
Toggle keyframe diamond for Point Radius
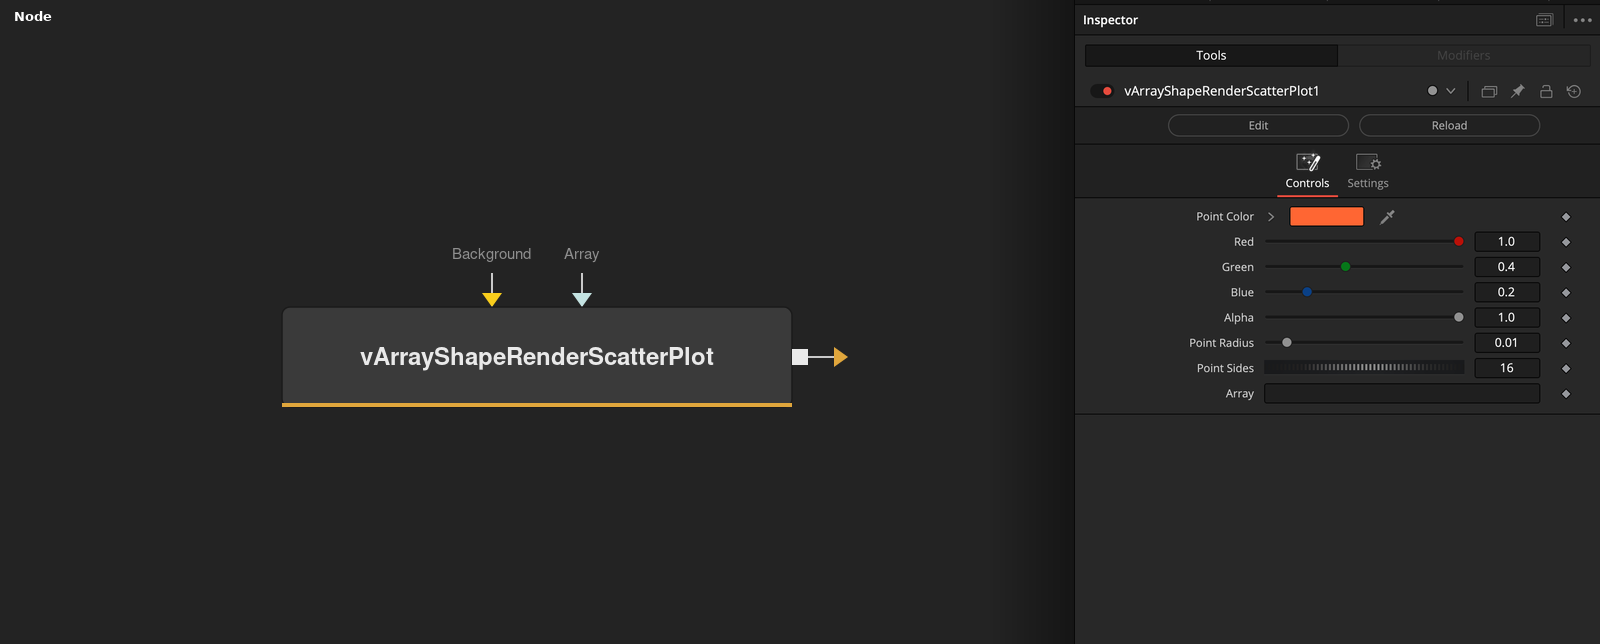tap(1566, 343)
